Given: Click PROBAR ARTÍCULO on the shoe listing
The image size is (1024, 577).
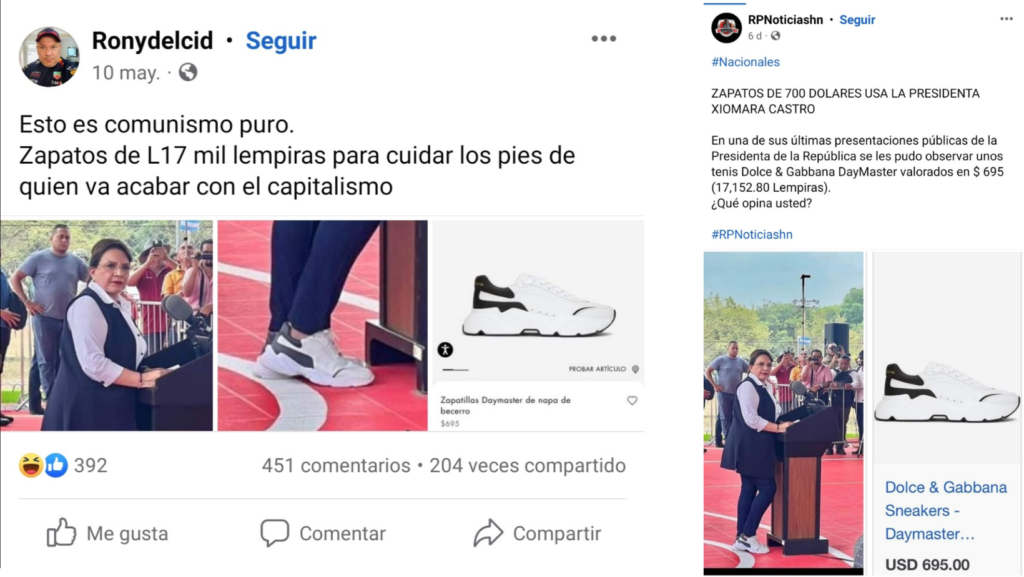Looking at the screenshot, I should 597,369.
